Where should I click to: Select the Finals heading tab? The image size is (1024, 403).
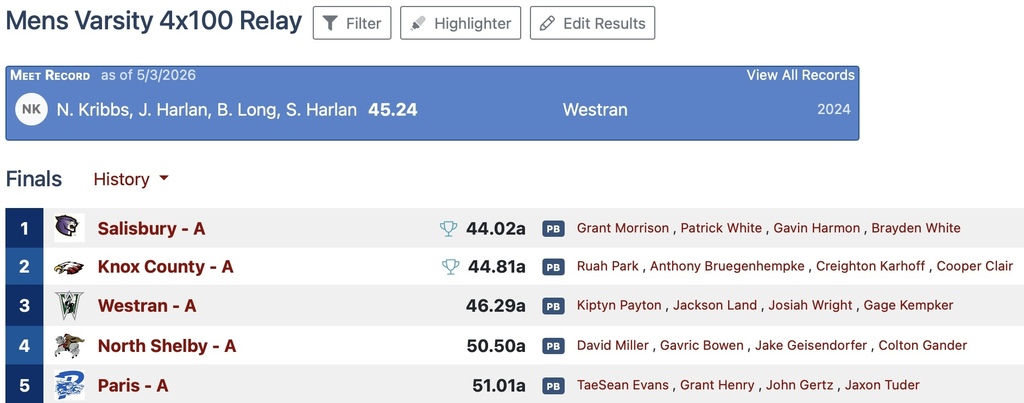[x=34, y=179]
